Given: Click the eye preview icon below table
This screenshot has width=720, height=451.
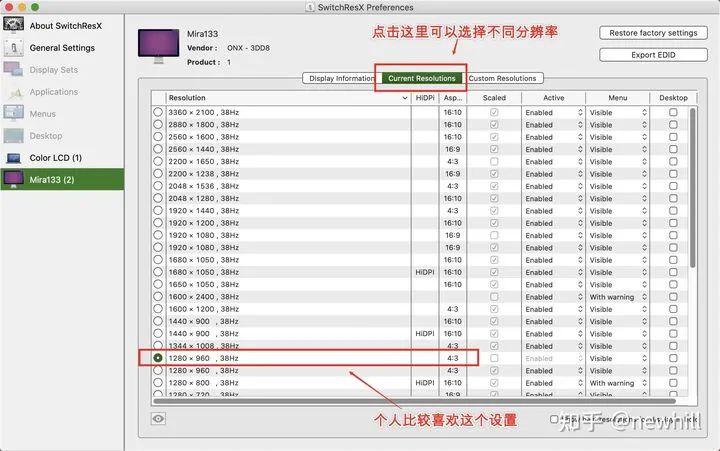Looking at the screenshot, I should [158, 419].
